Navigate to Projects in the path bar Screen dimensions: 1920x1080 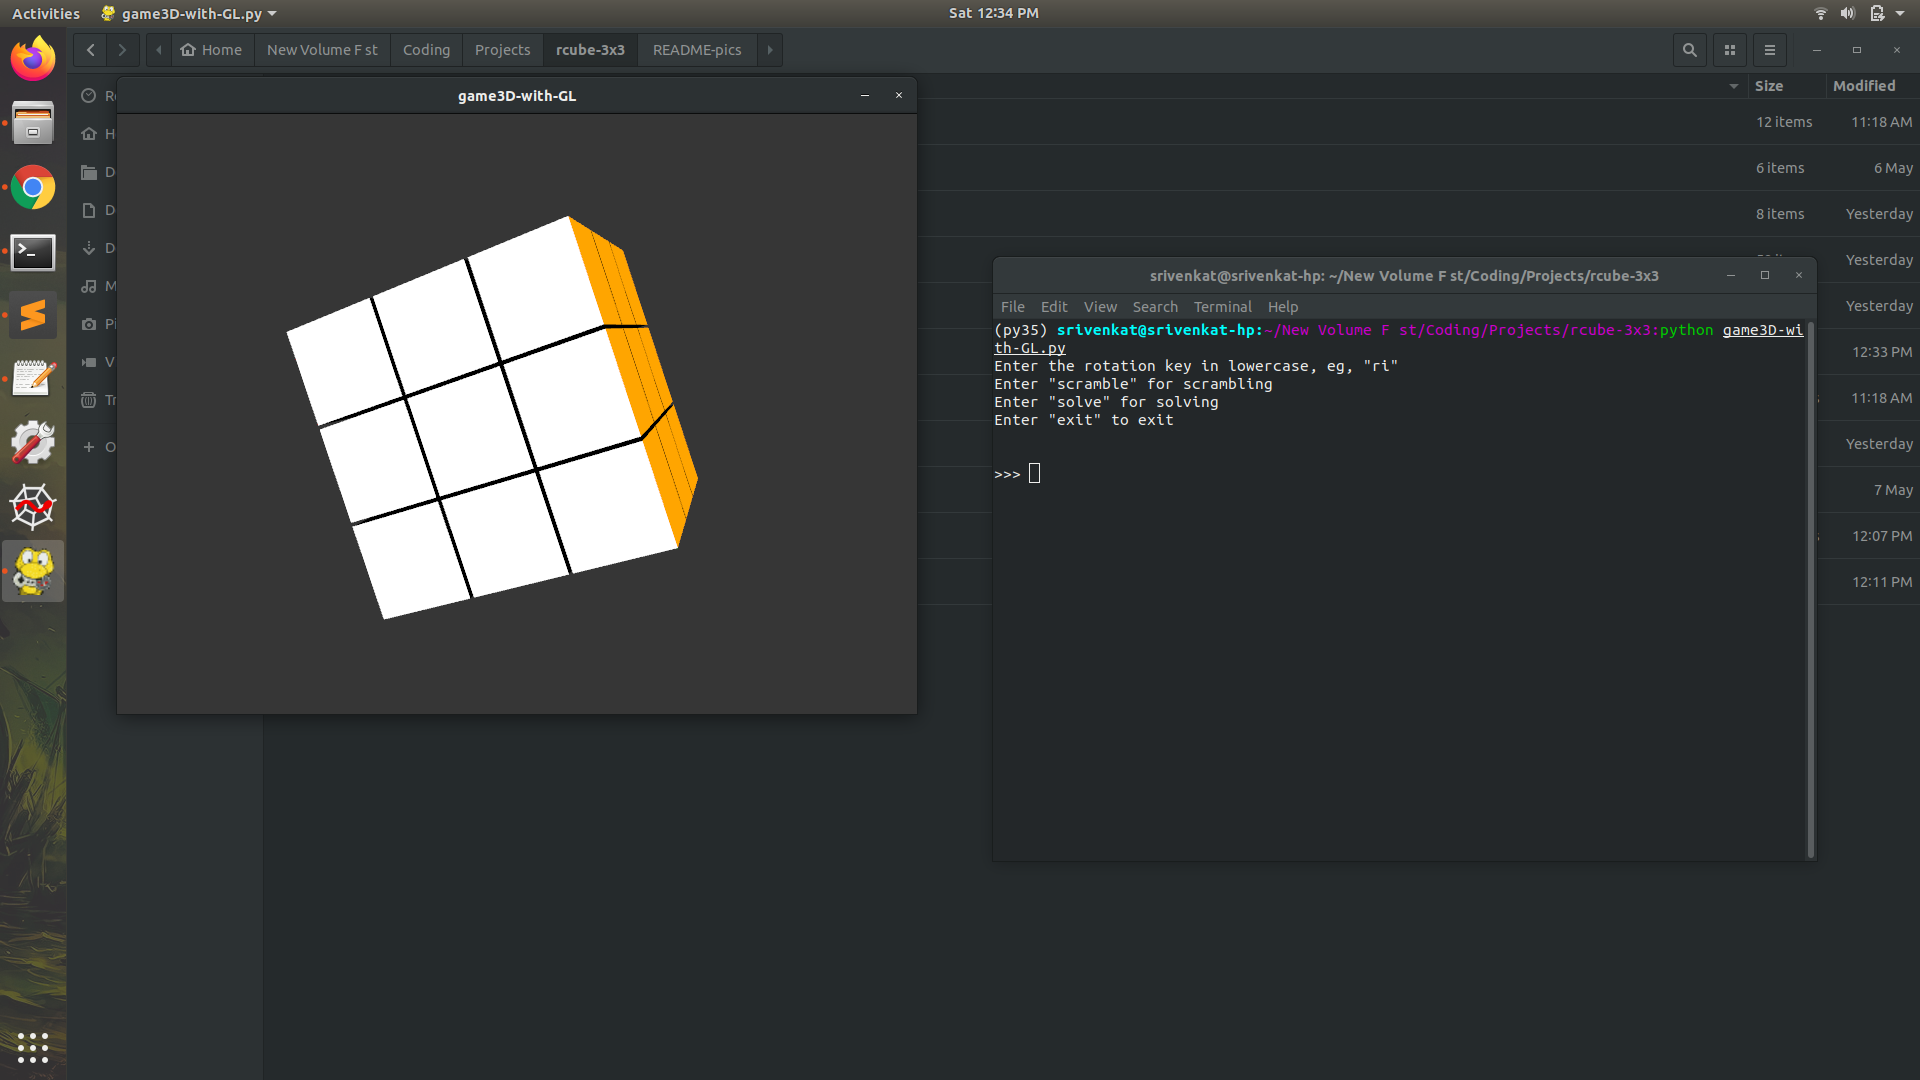click(x=502, y=50)
